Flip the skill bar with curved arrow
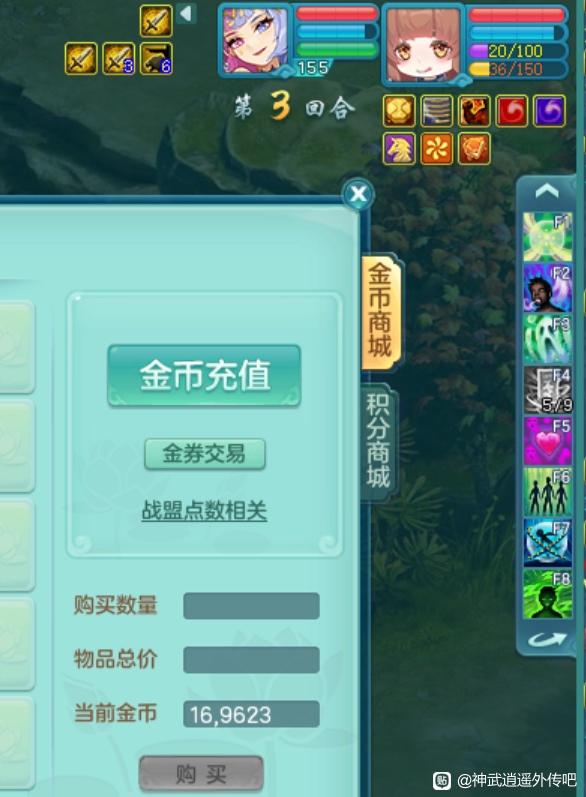The image size is (586, 797). (547, 639)
